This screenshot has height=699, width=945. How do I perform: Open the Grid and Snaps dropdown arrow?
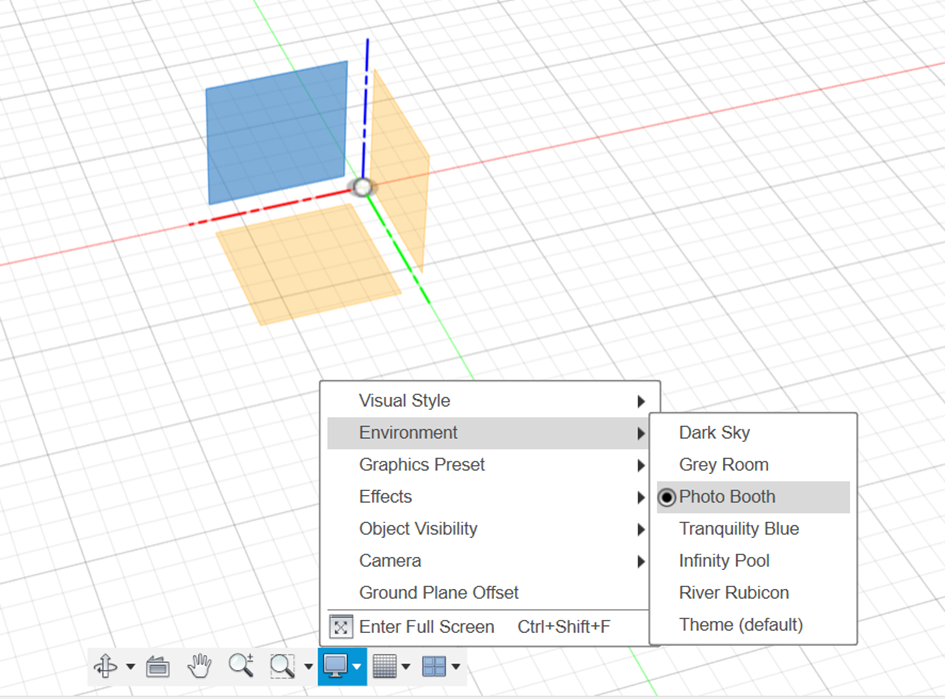pyautogui.click(x=406, y=667)
